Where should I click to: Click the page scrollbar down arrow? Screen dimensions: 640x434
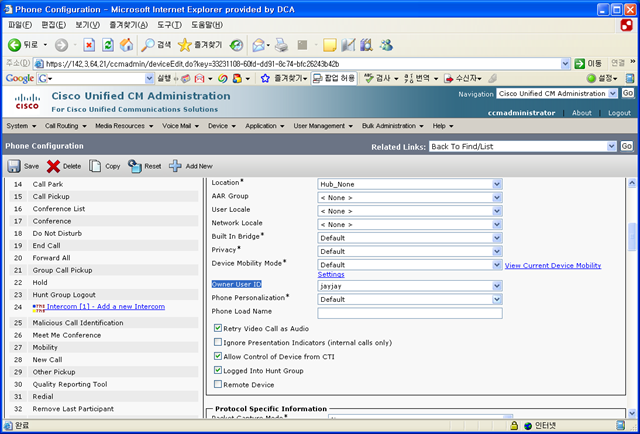click(632, 413)
